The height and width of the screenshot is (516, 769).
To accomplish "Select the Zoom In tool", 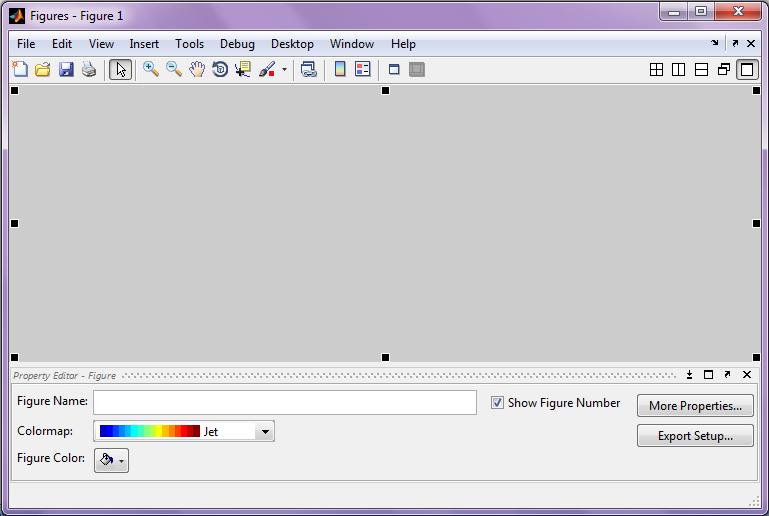I will point(151,69).
